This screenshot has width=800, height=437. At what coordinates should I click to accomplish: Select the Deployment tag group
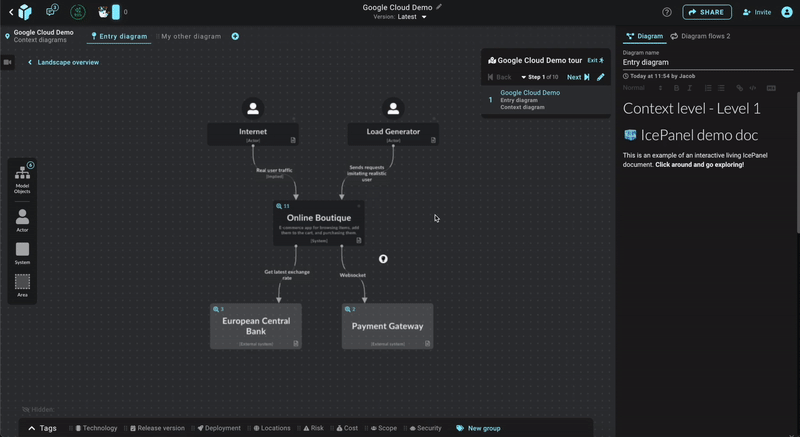pyautogui.click(x=219, y=428)
